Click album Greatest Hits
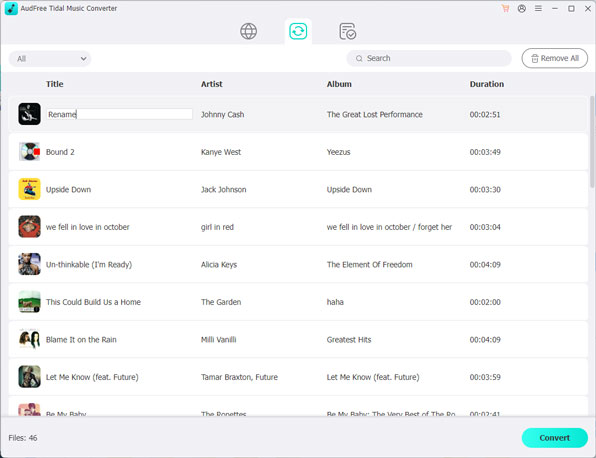 pyautogui.click(x=349, y=340)
